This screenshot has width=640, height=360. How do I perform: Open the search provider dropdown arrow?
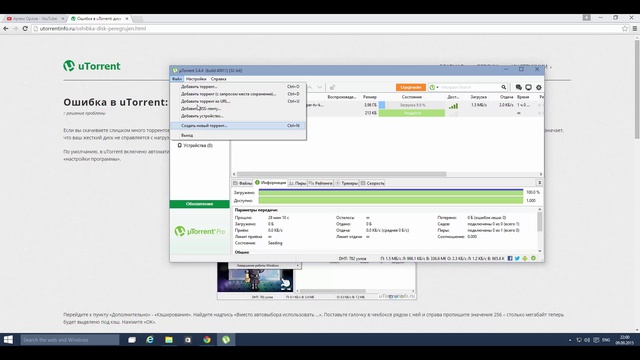point(438,87)
